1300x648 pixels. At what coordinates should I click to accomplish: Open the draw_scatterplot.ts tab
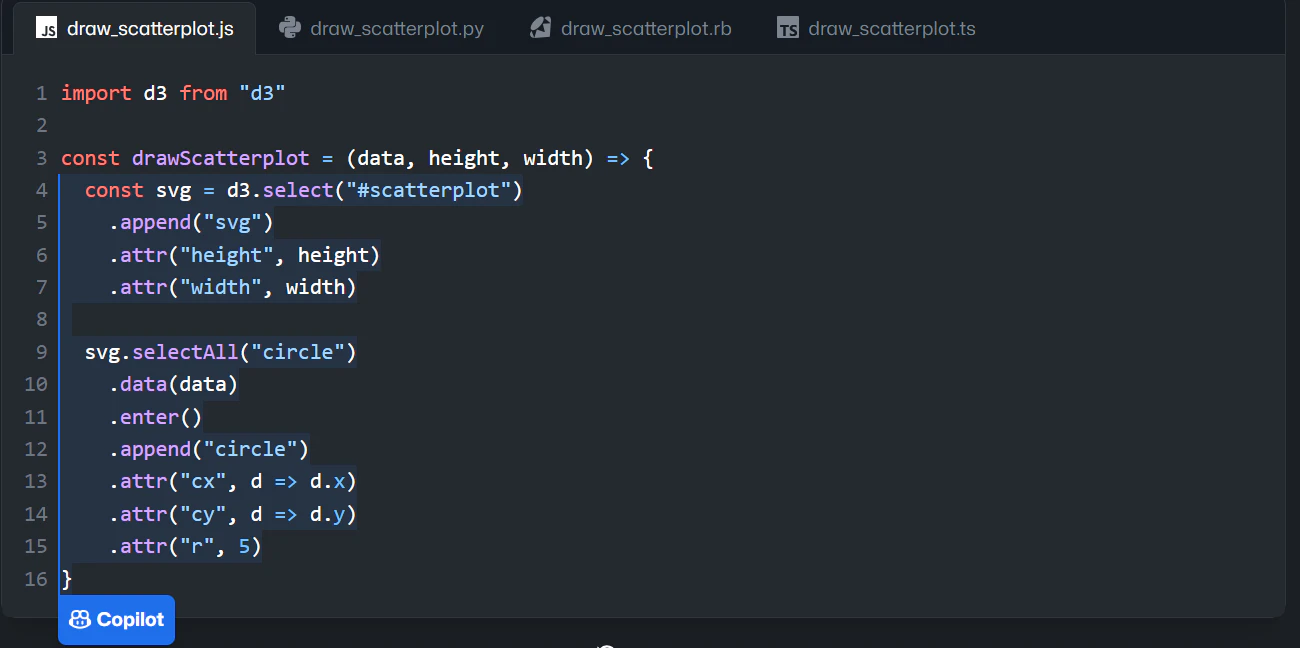tap(891, 28)
